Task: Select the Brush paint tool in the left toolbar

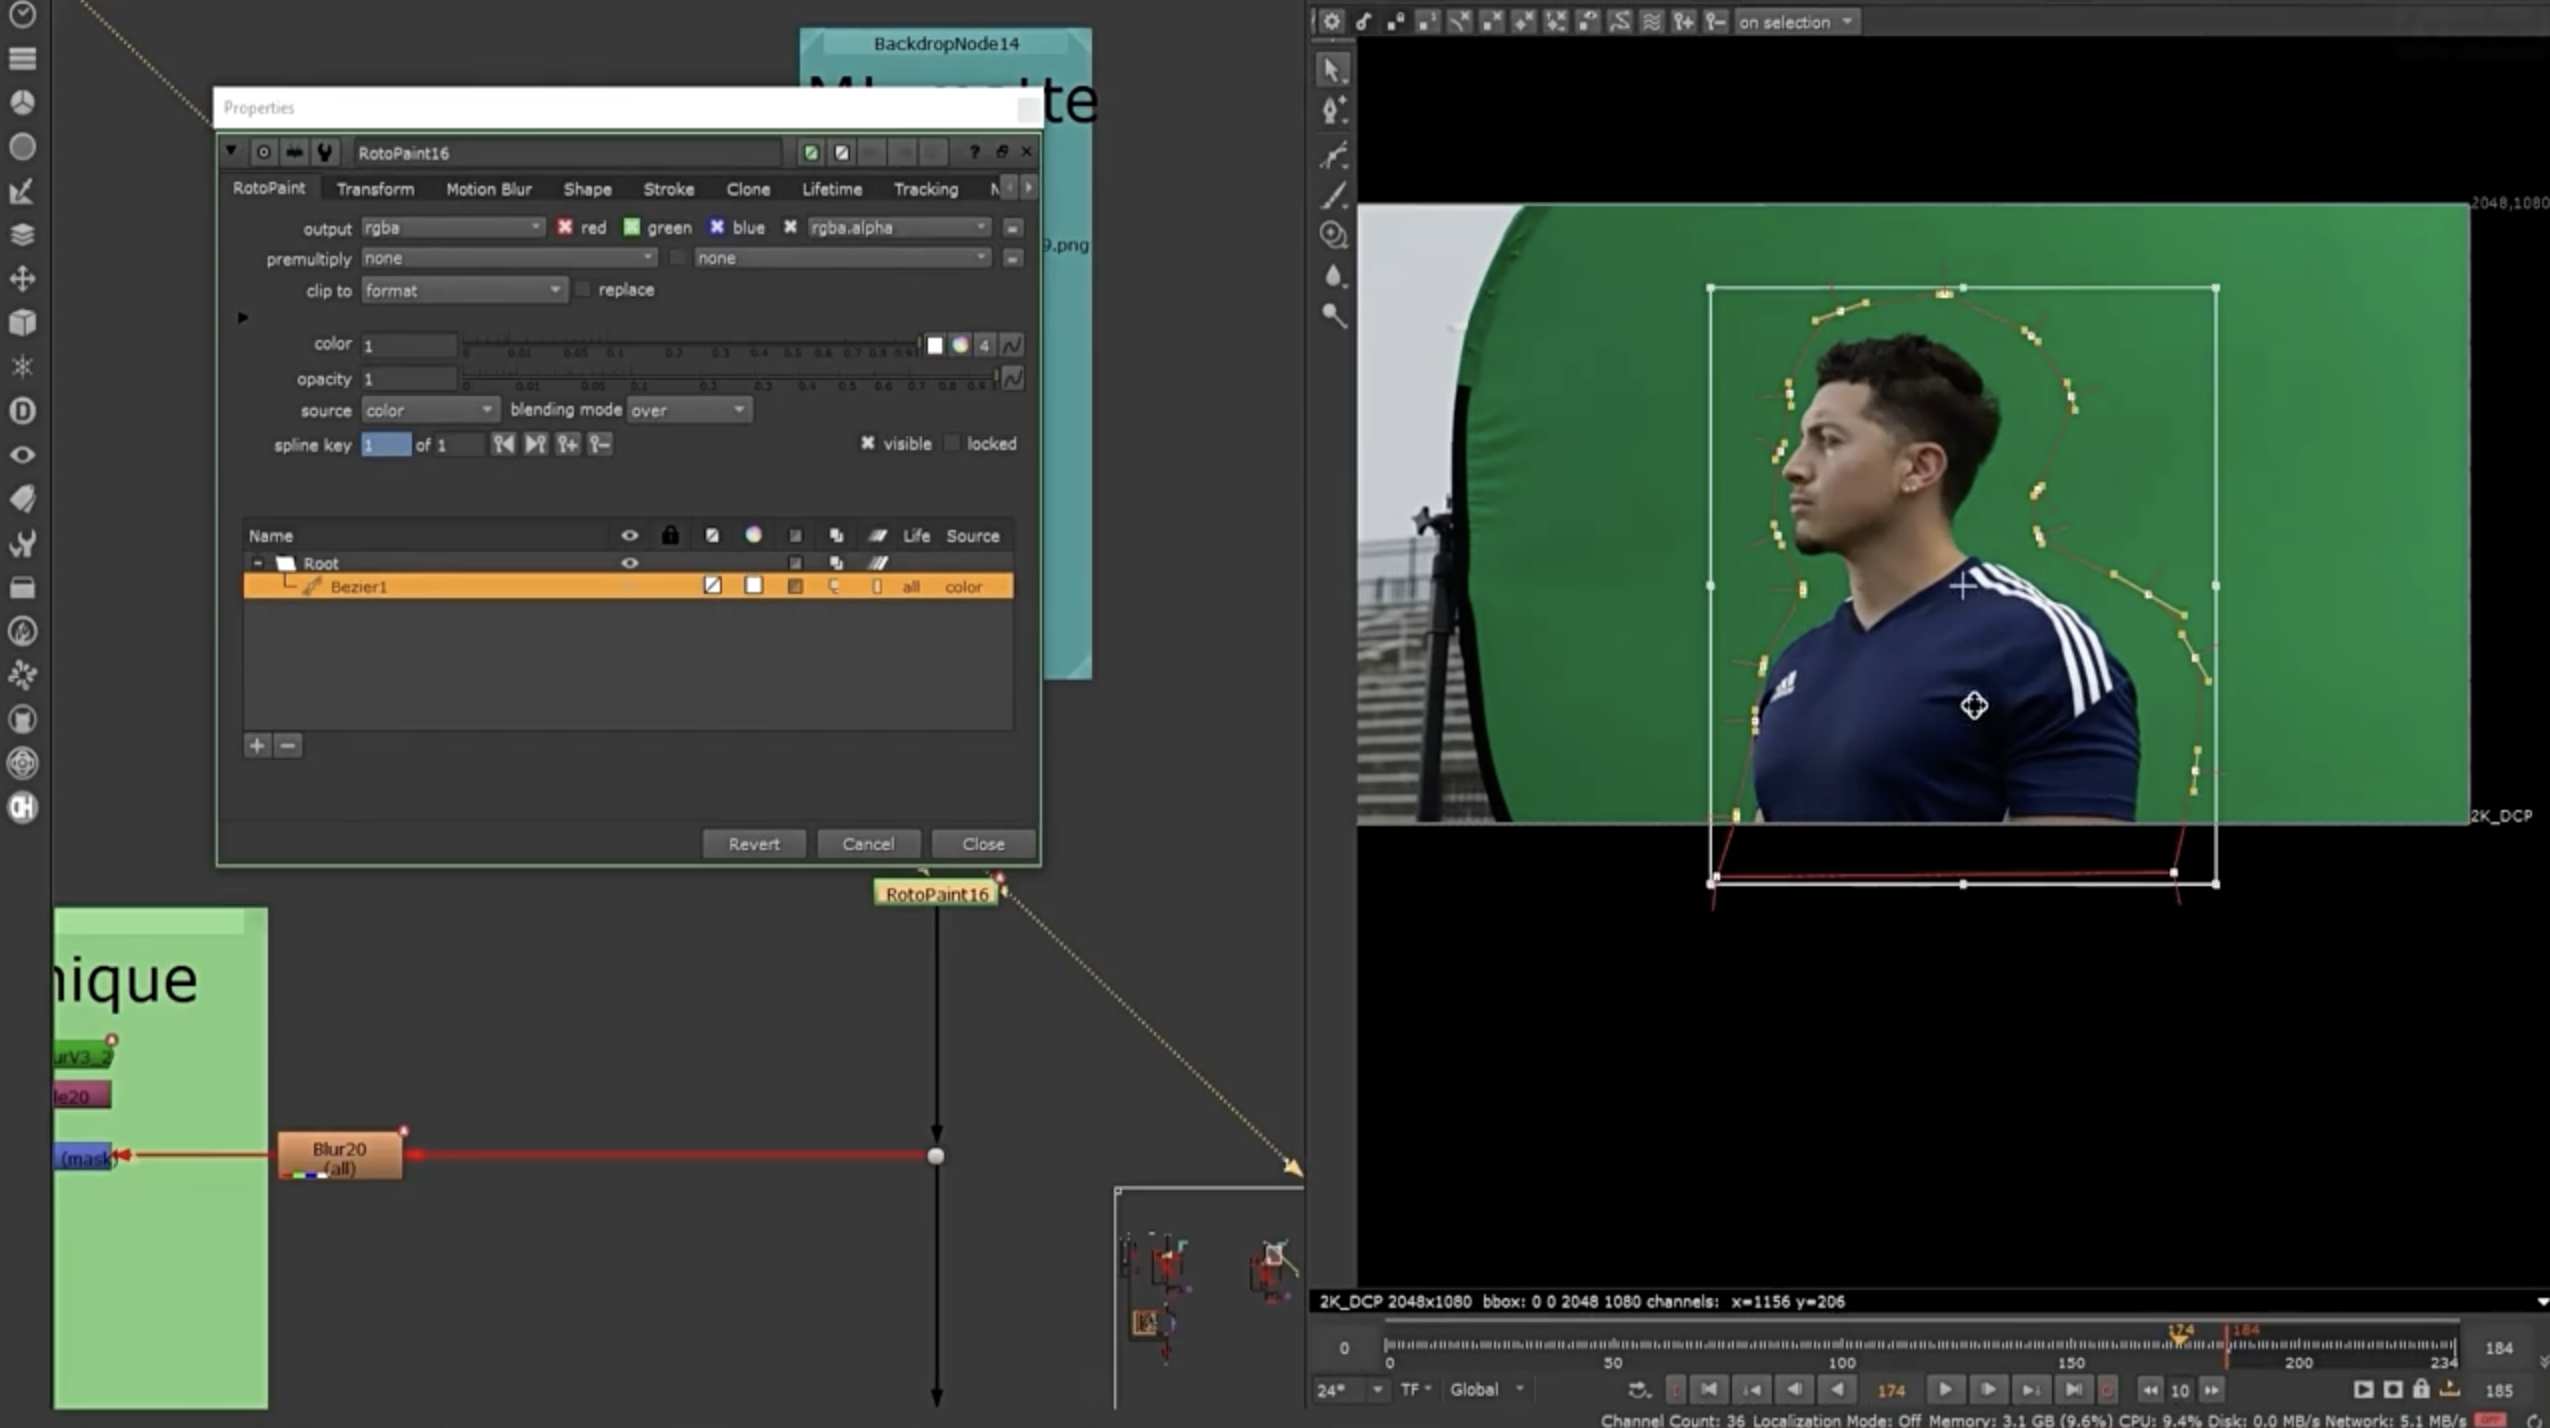Action: 1334,197
